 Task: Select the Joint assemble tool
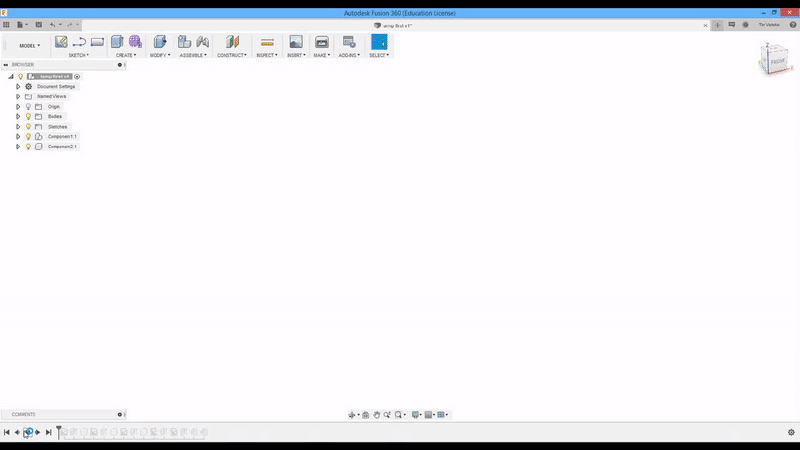pos(203,42)
